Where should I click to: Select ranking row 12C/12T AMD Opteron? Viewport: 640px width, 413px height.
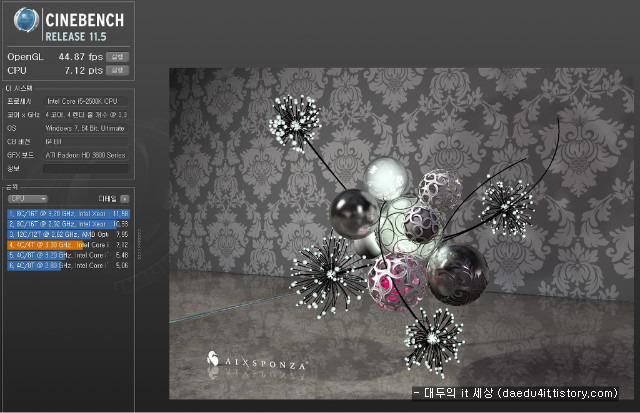pos(69,234)
